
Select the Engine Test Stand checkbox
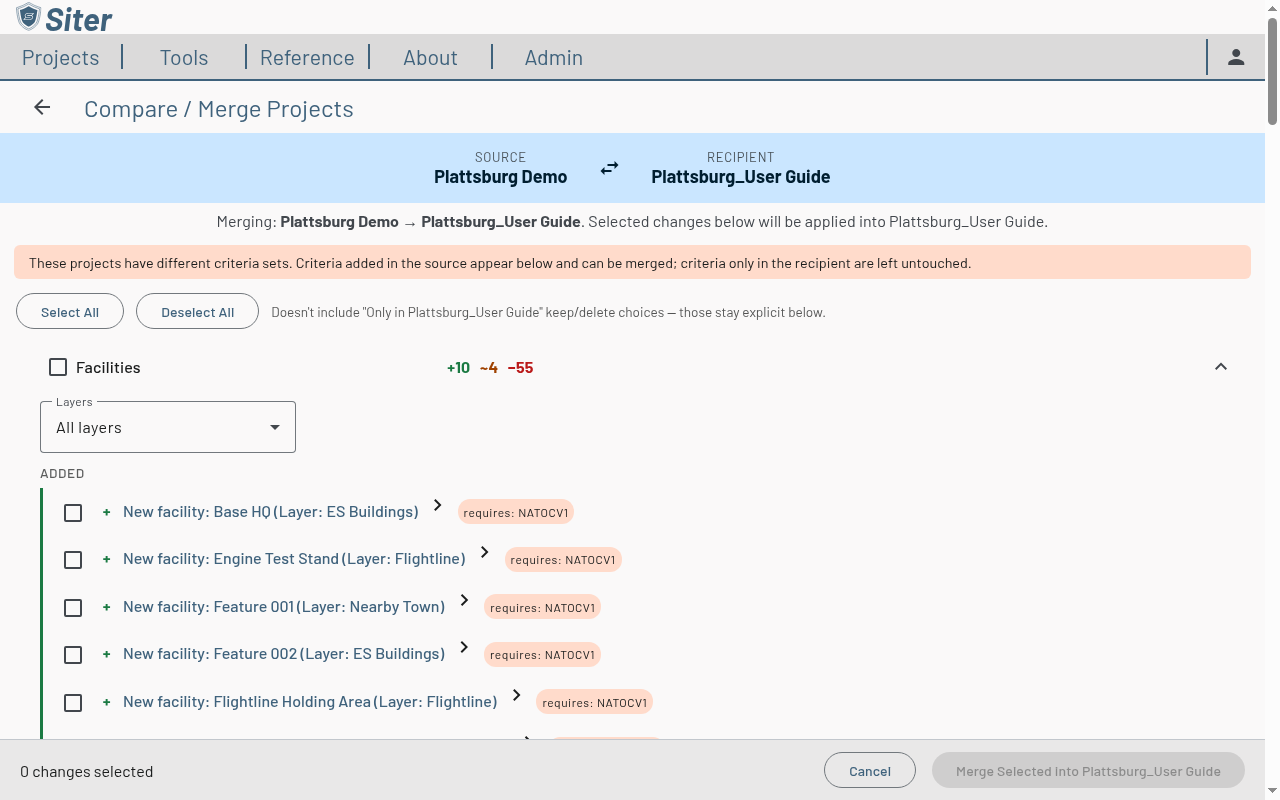(x=73, y=560)
